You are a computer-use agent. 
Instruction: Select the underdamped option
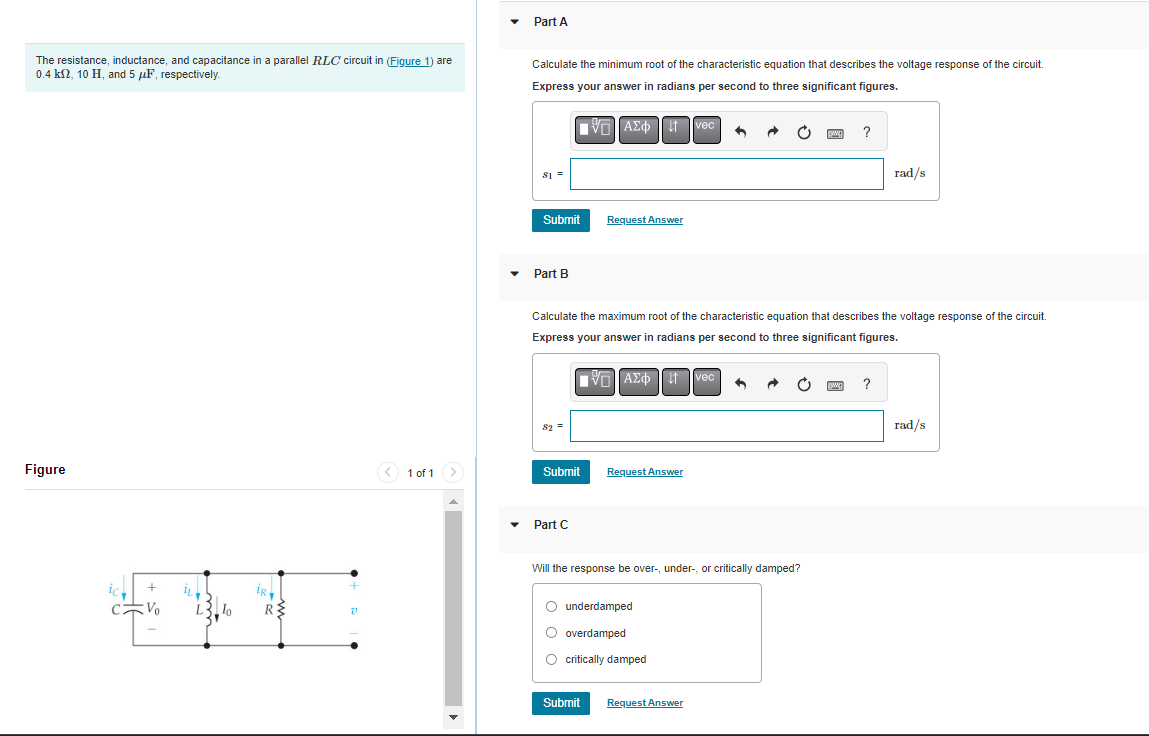[x=551, y=605]
